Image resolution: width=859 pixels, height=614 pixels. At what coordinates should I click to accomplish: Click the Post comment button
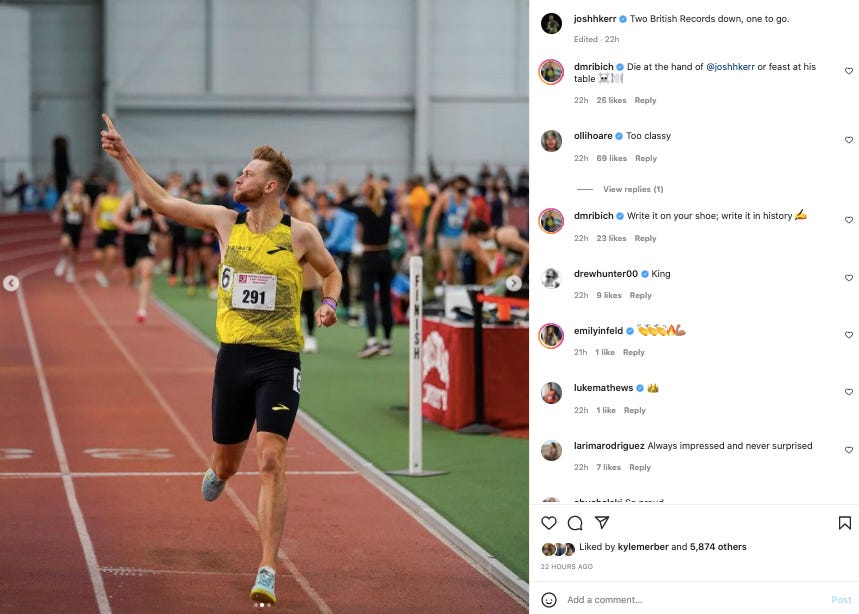[841, 600]
